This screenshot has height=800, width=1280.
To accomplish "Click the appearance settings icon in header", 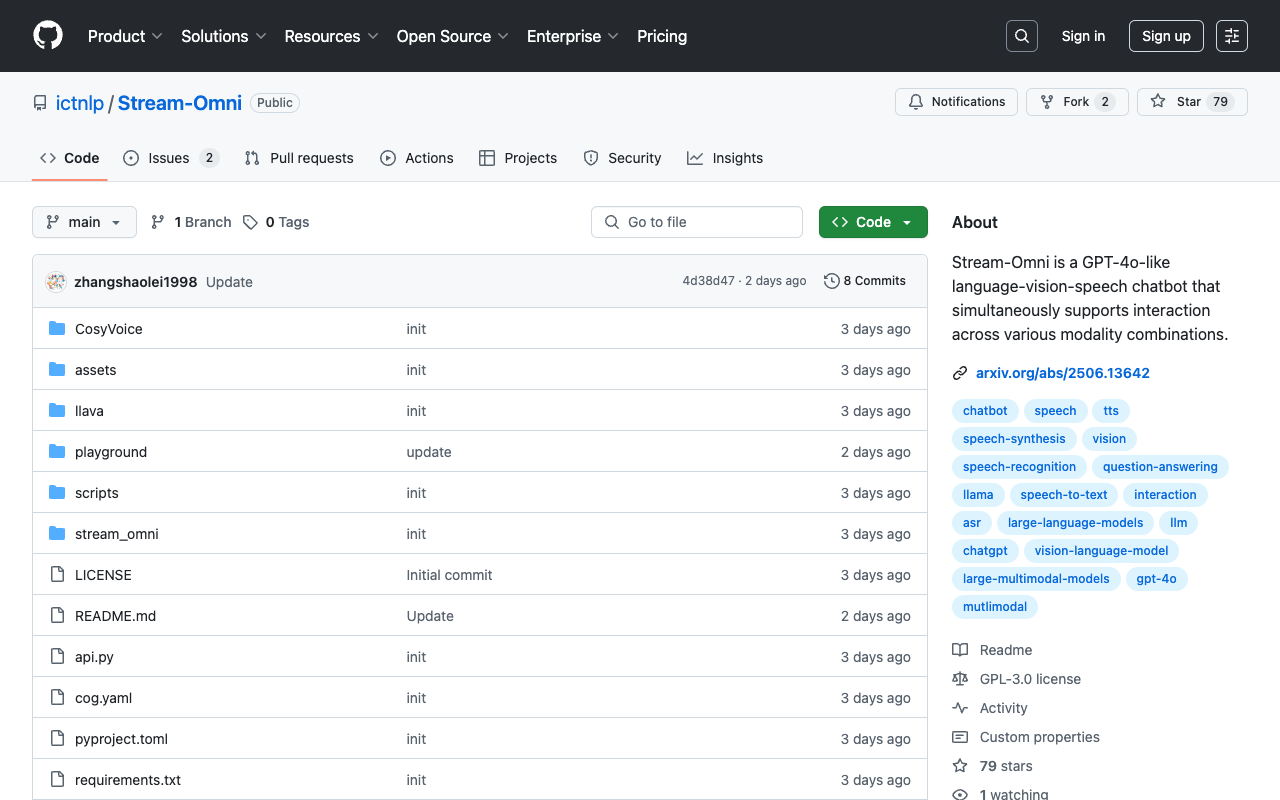I will [1232, 36].
